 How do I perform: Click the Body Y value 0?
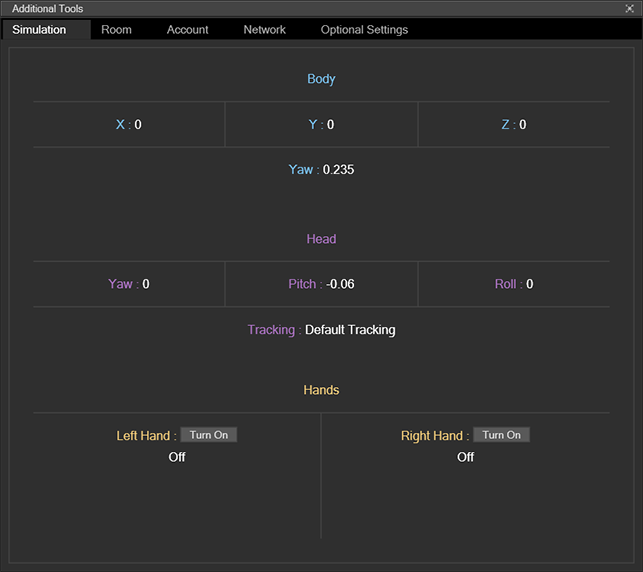pyautogui.click(x=331, y=125)
